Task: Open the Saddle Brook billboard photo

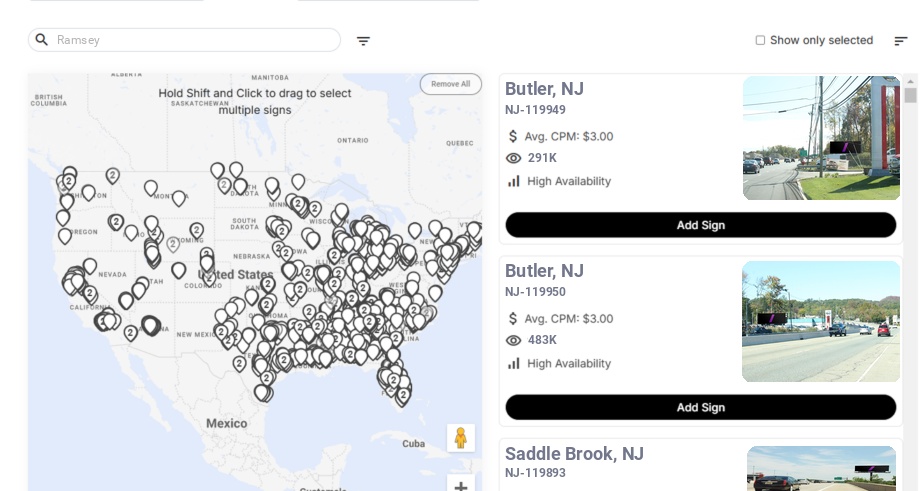Action: (x=821, y=468)
